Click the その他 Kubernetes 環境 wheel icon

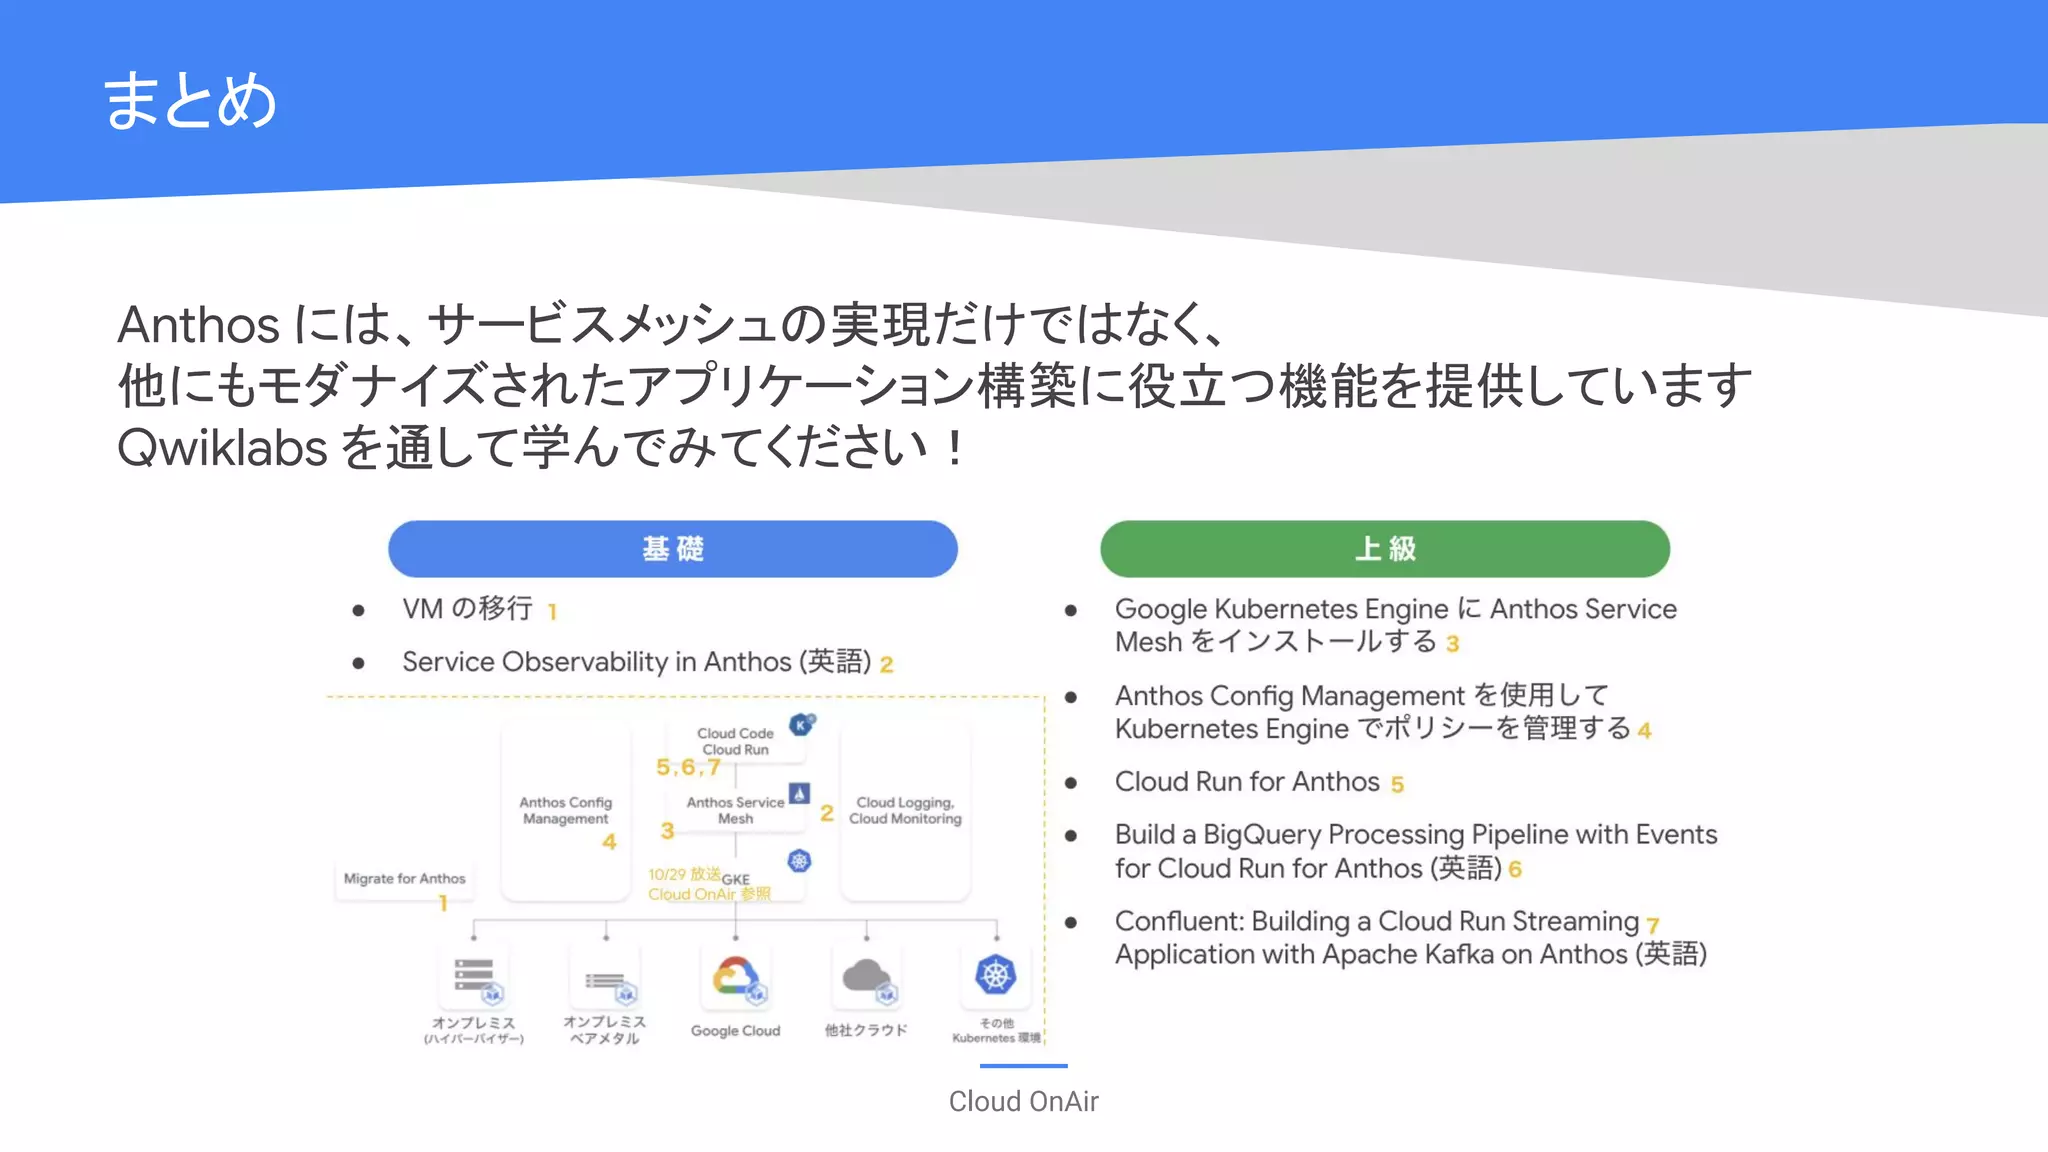click(996, 974)
